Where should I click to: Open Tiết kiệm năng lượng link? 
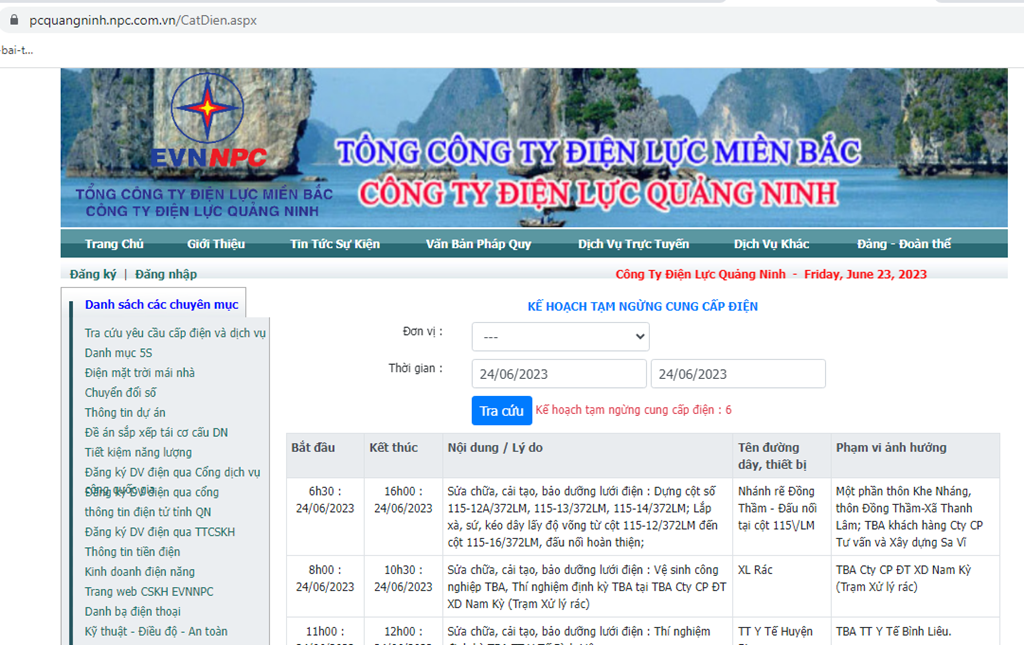[138, 452]
